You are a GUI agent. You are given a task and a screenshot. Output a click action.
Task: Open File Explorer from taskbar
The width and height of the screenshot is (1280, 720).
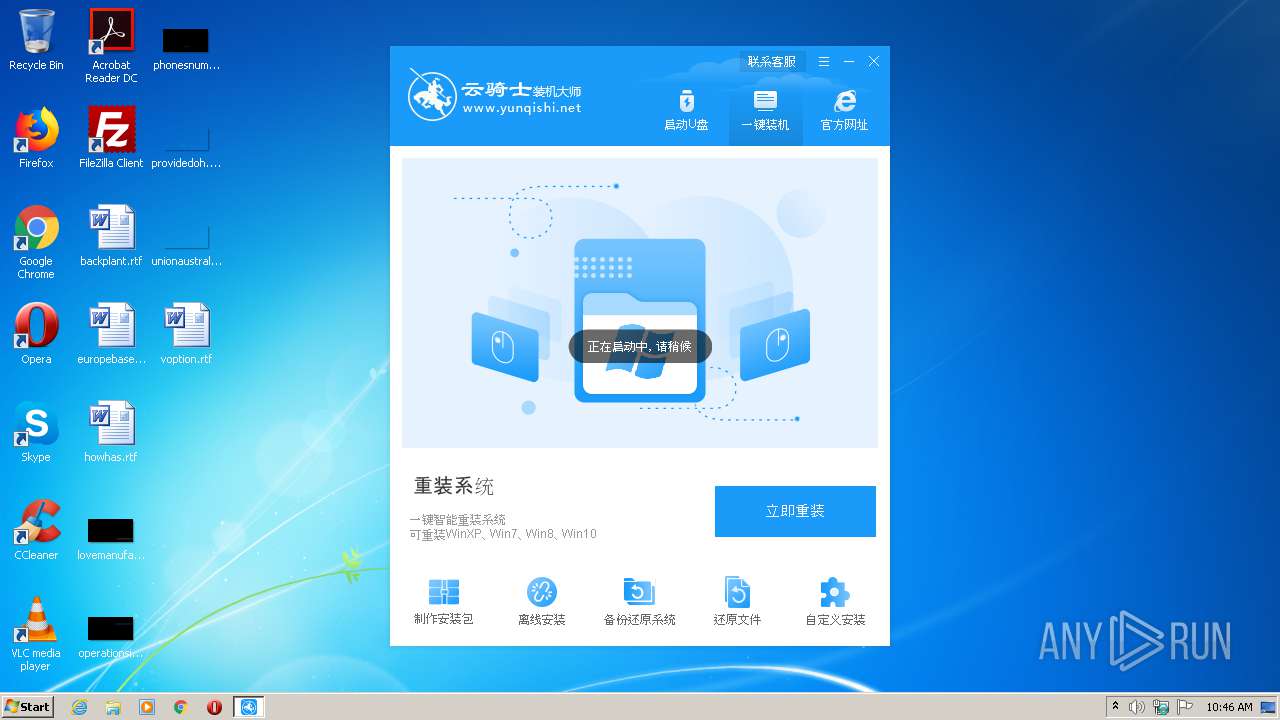(113, 707)
